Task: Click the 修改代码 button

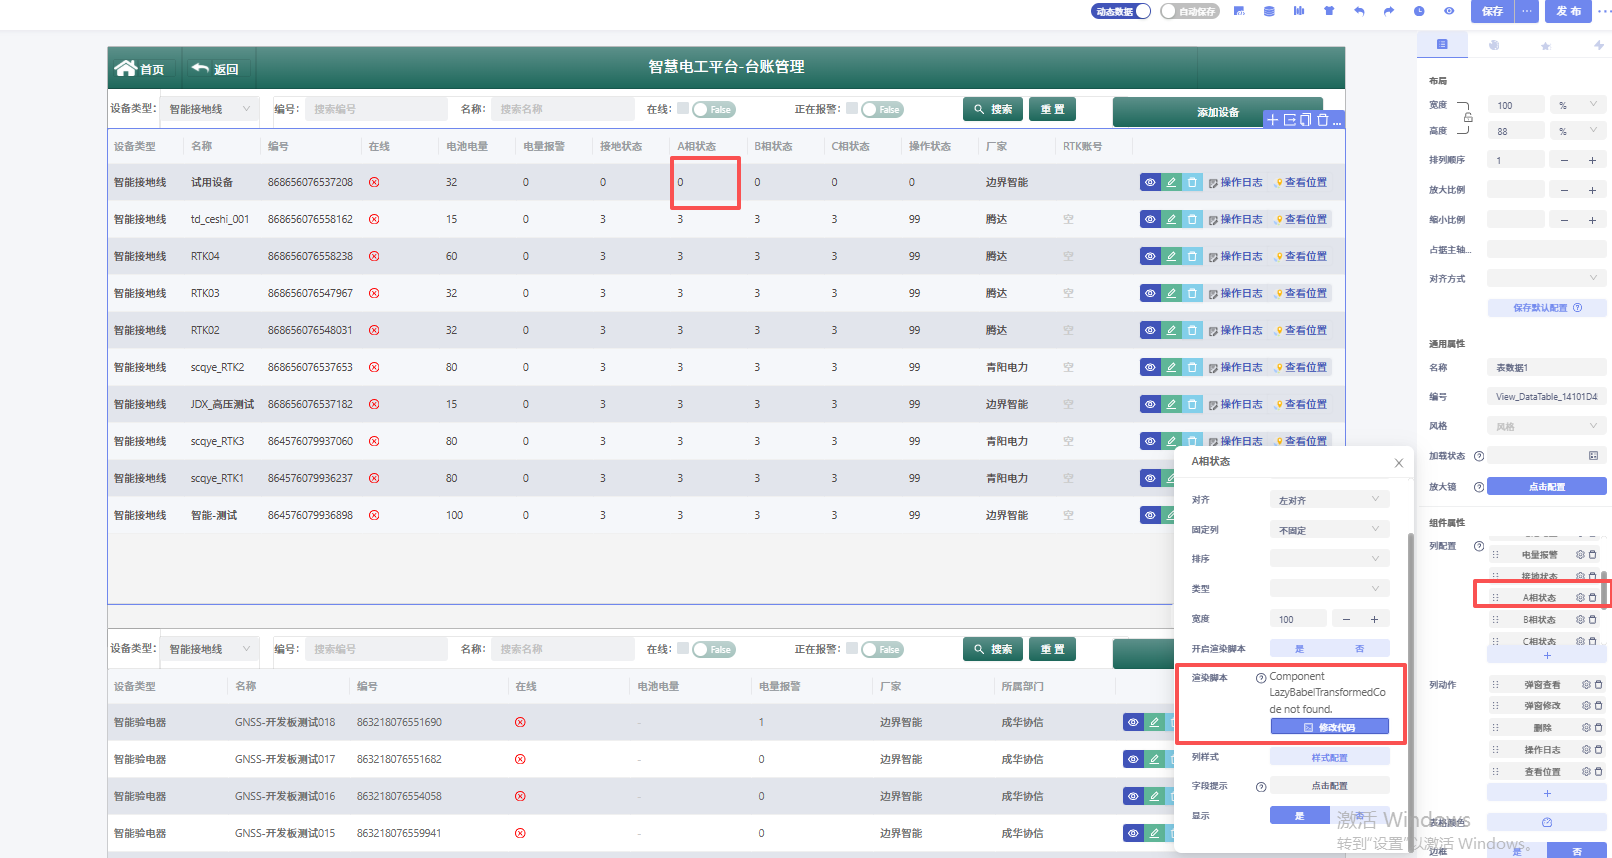Action: (x=1329, y=727)
